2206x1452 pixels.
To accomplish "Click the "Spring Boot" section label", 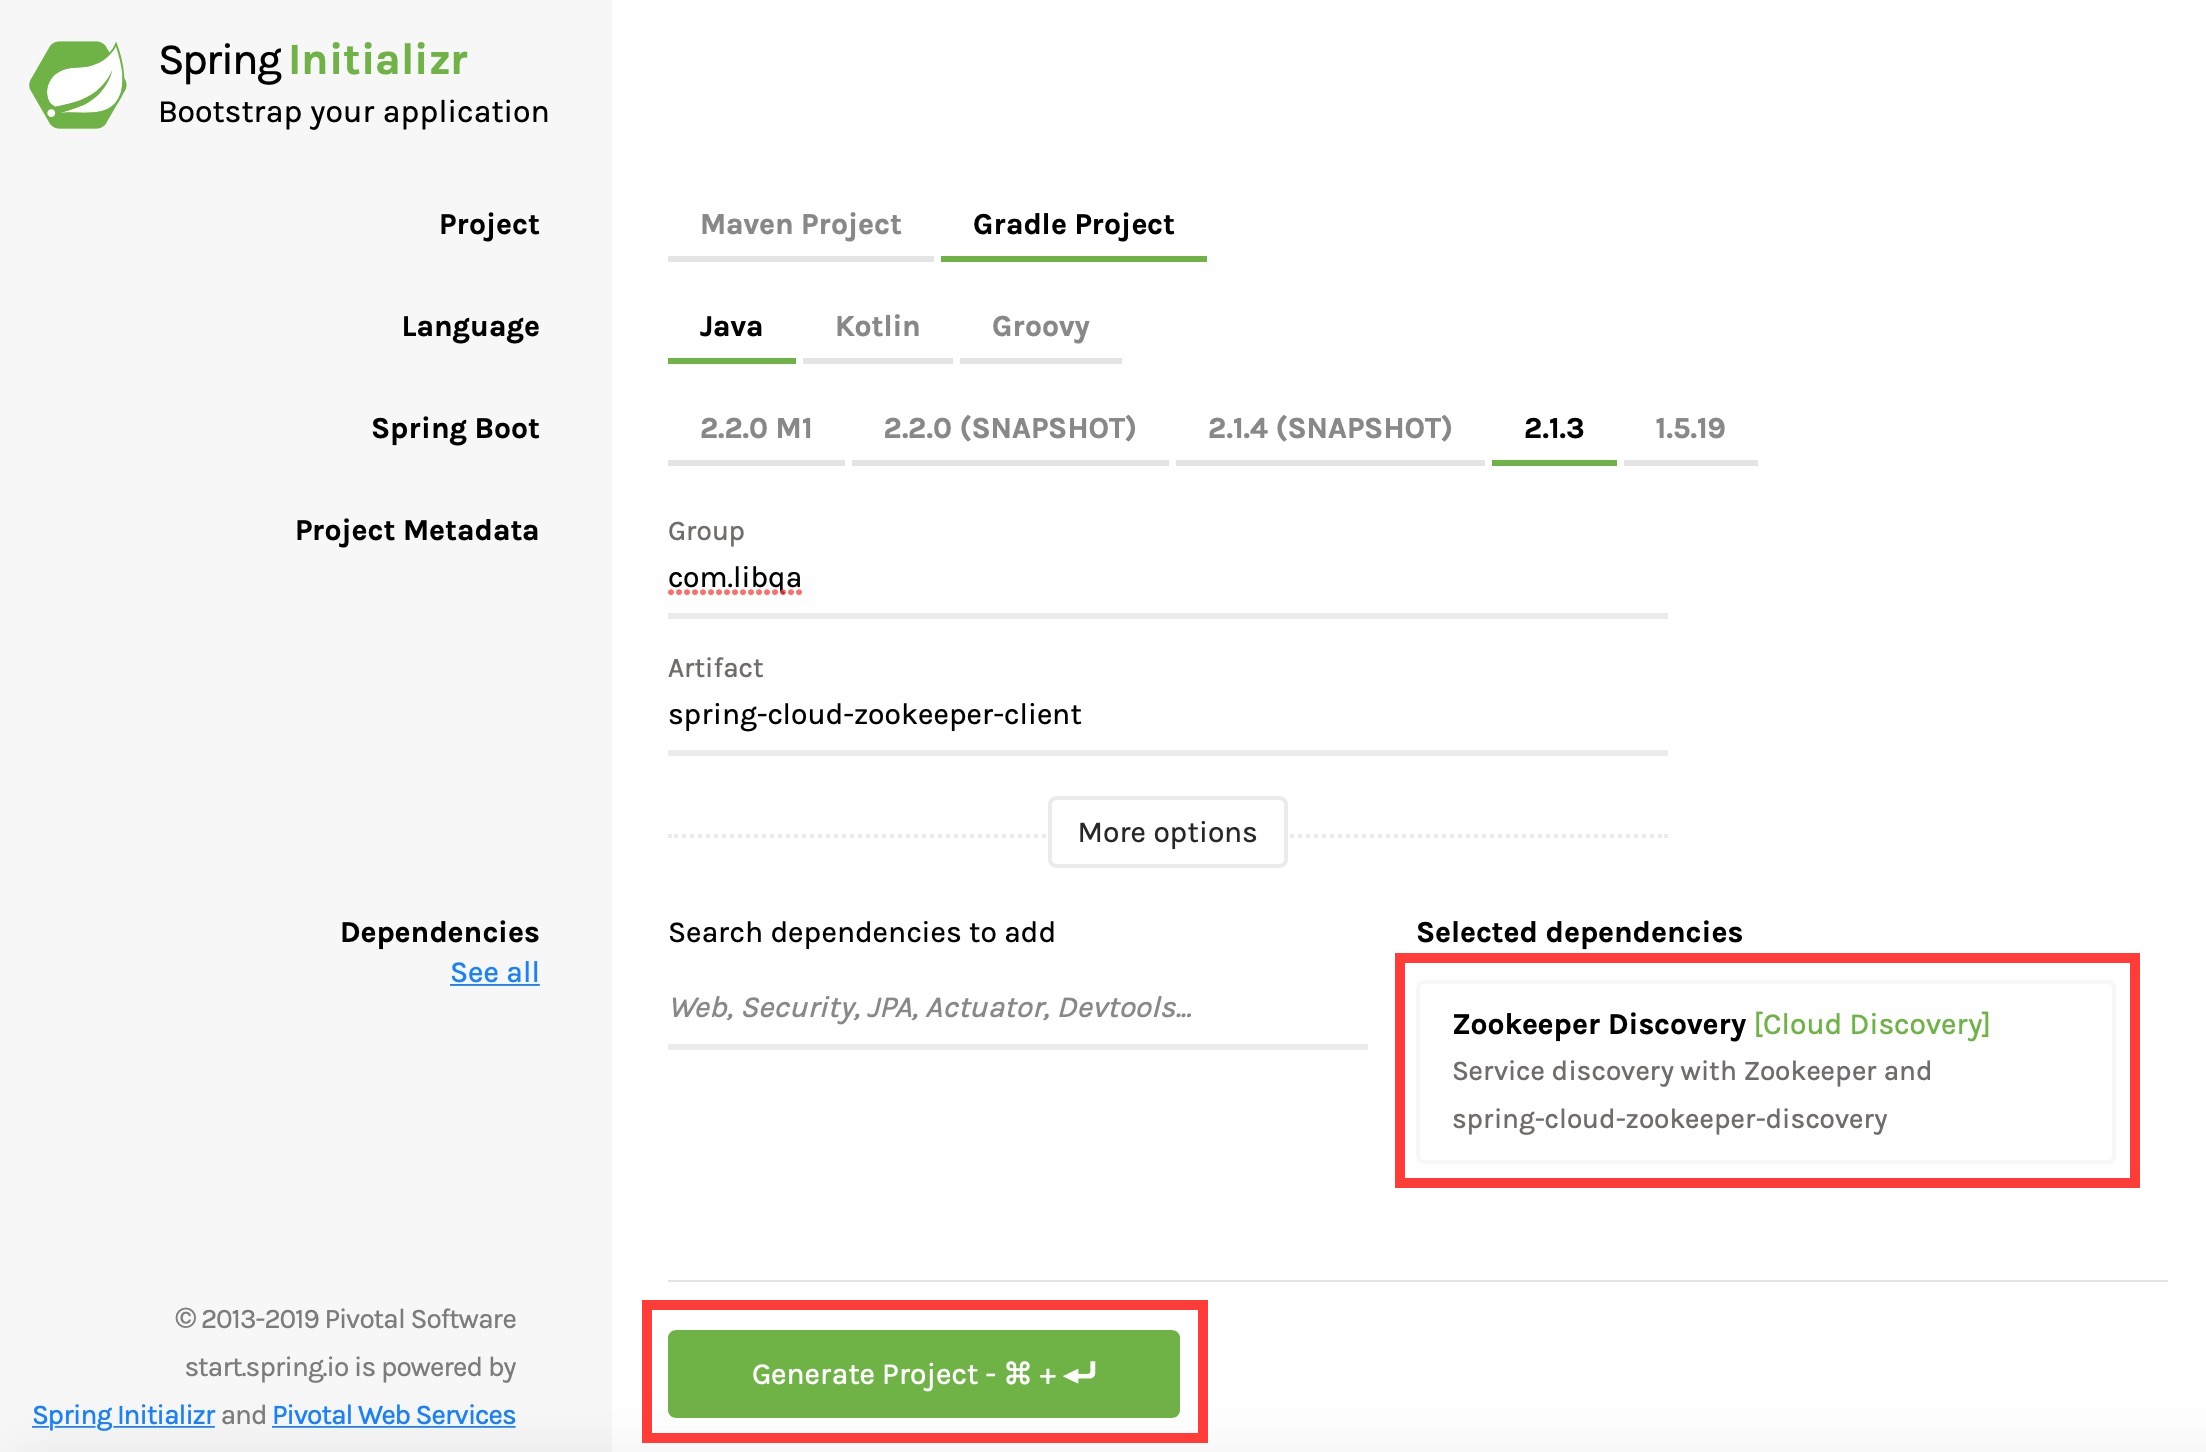I will (x=455, y=429).
